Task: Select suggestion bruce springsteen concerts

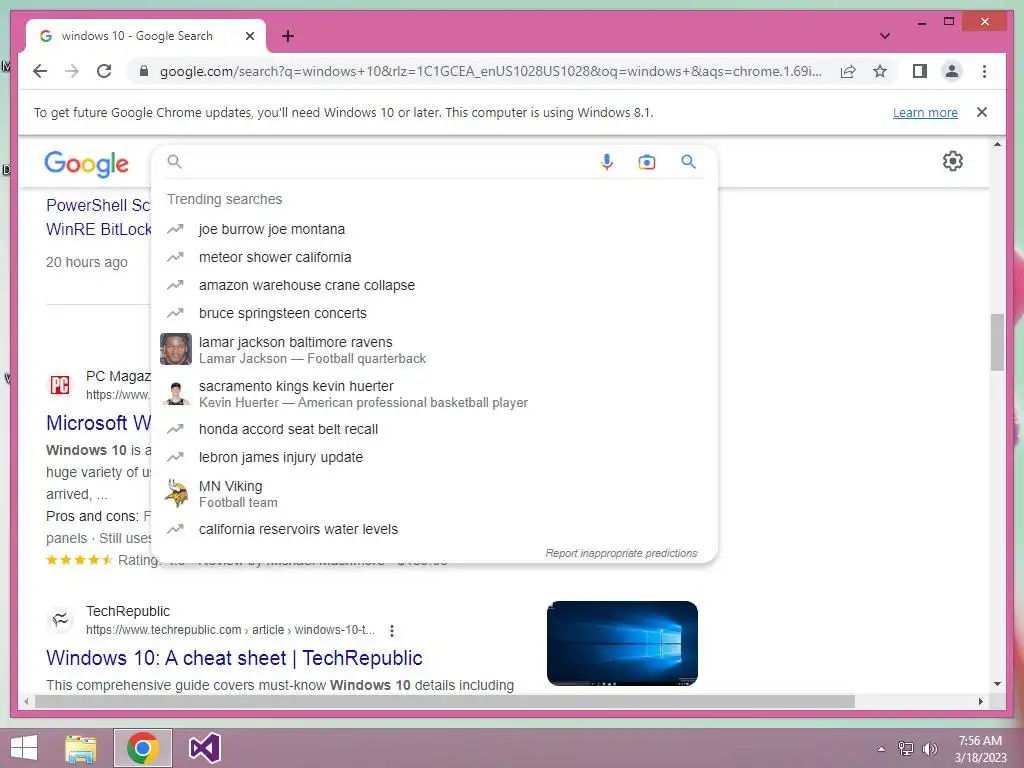Action: pos(434,313)
